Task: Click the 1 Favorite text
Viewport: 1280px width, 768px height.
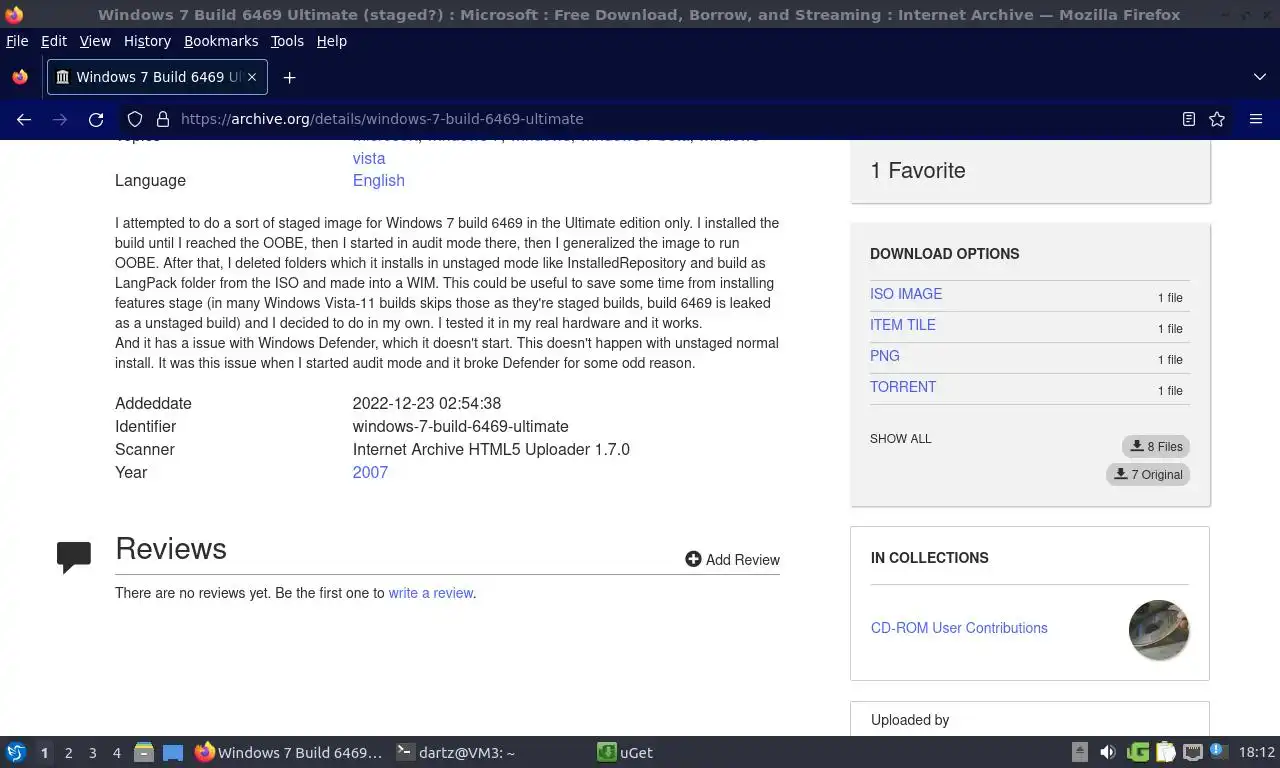Action: coord(918,171)
